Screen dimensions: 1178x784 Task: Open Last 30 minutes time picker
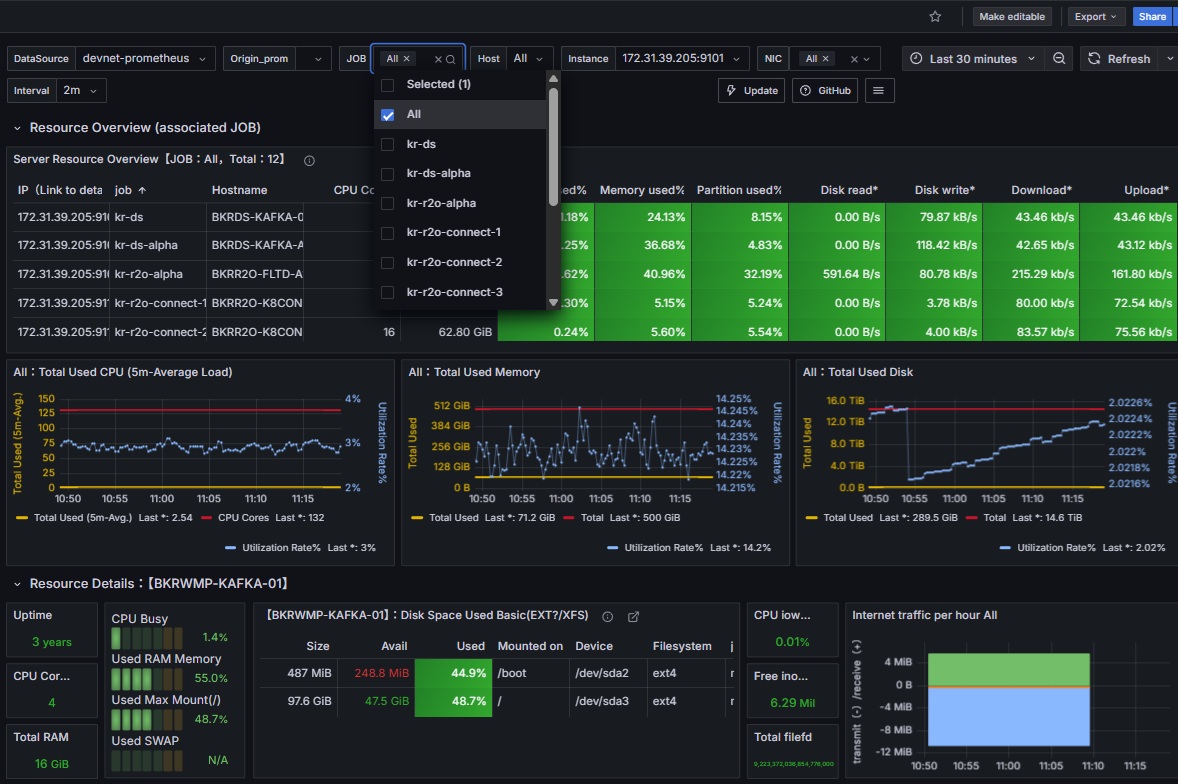(973, 59)
